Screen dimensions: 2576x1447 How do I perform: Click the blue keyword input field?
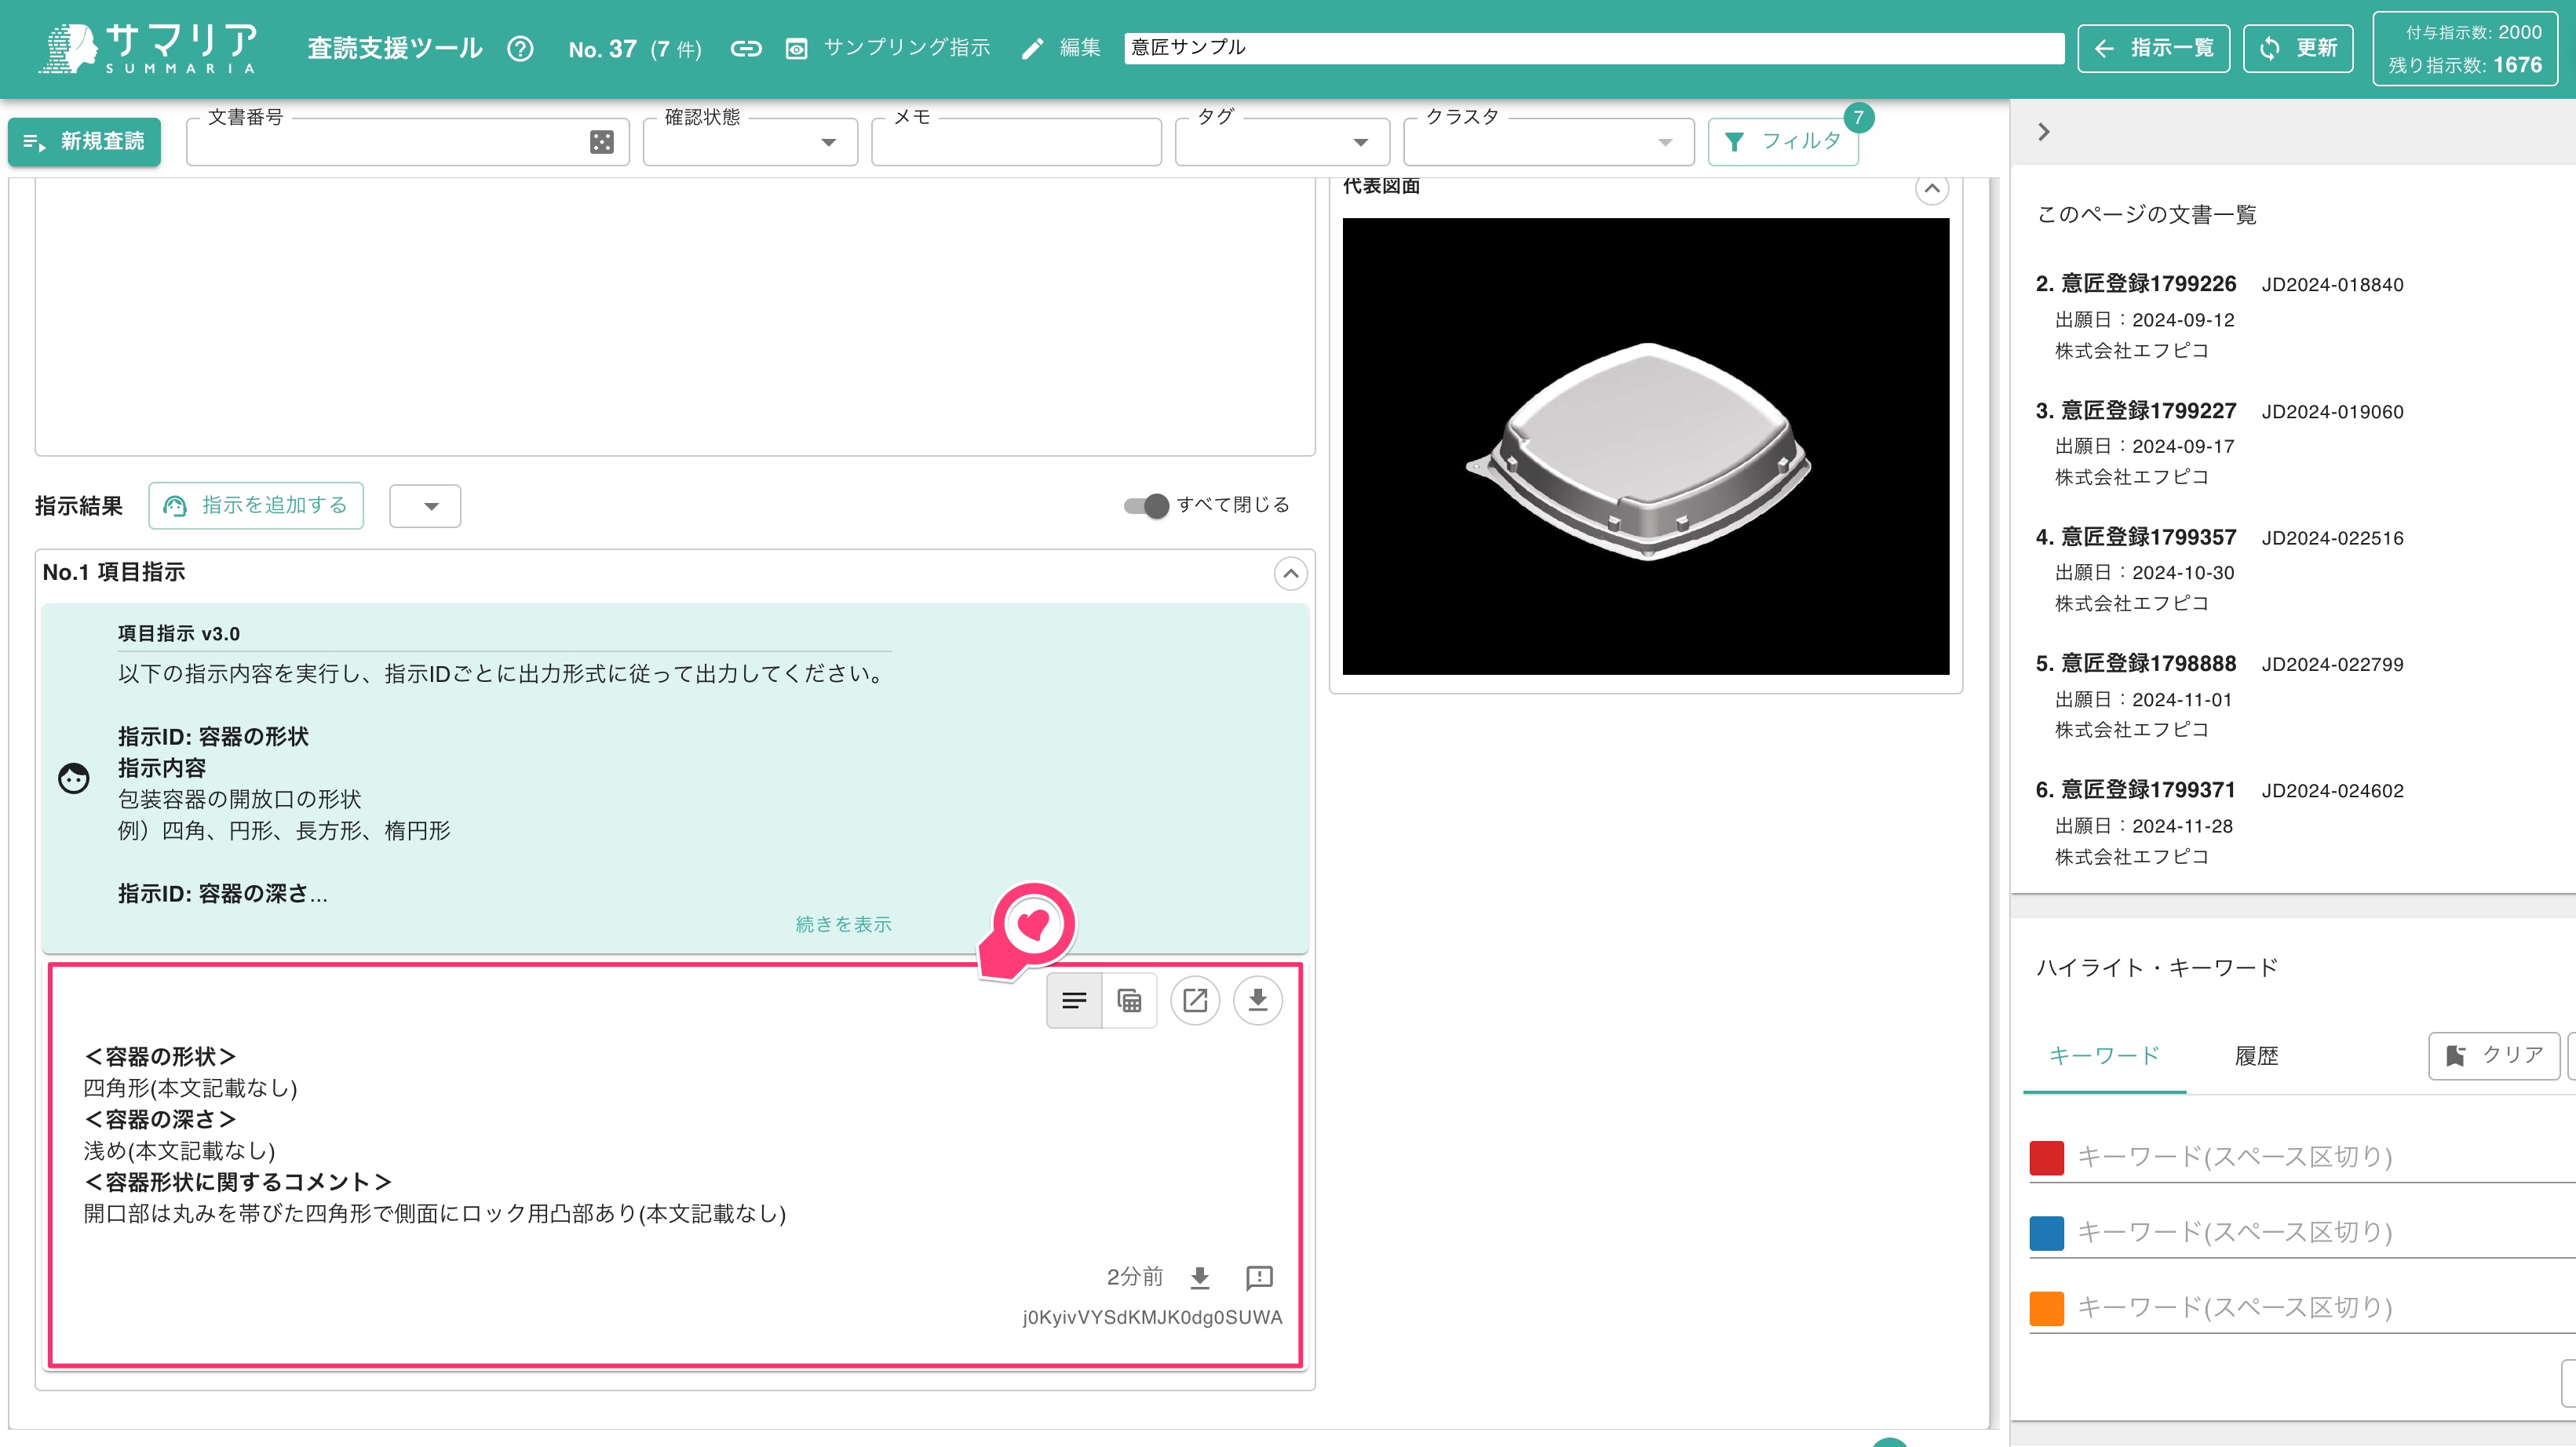[x=2325, y=1232]
